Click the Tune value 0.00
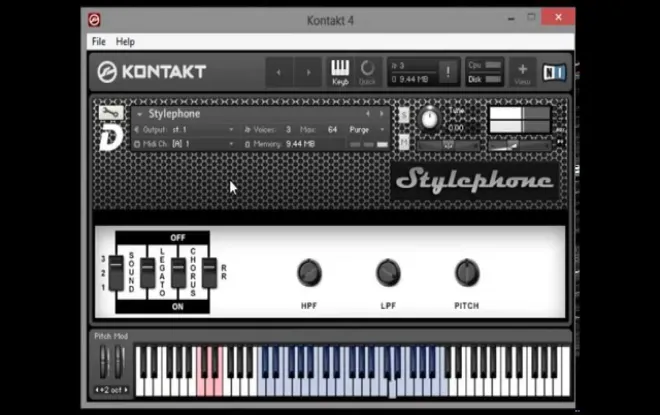 (456, 128)
